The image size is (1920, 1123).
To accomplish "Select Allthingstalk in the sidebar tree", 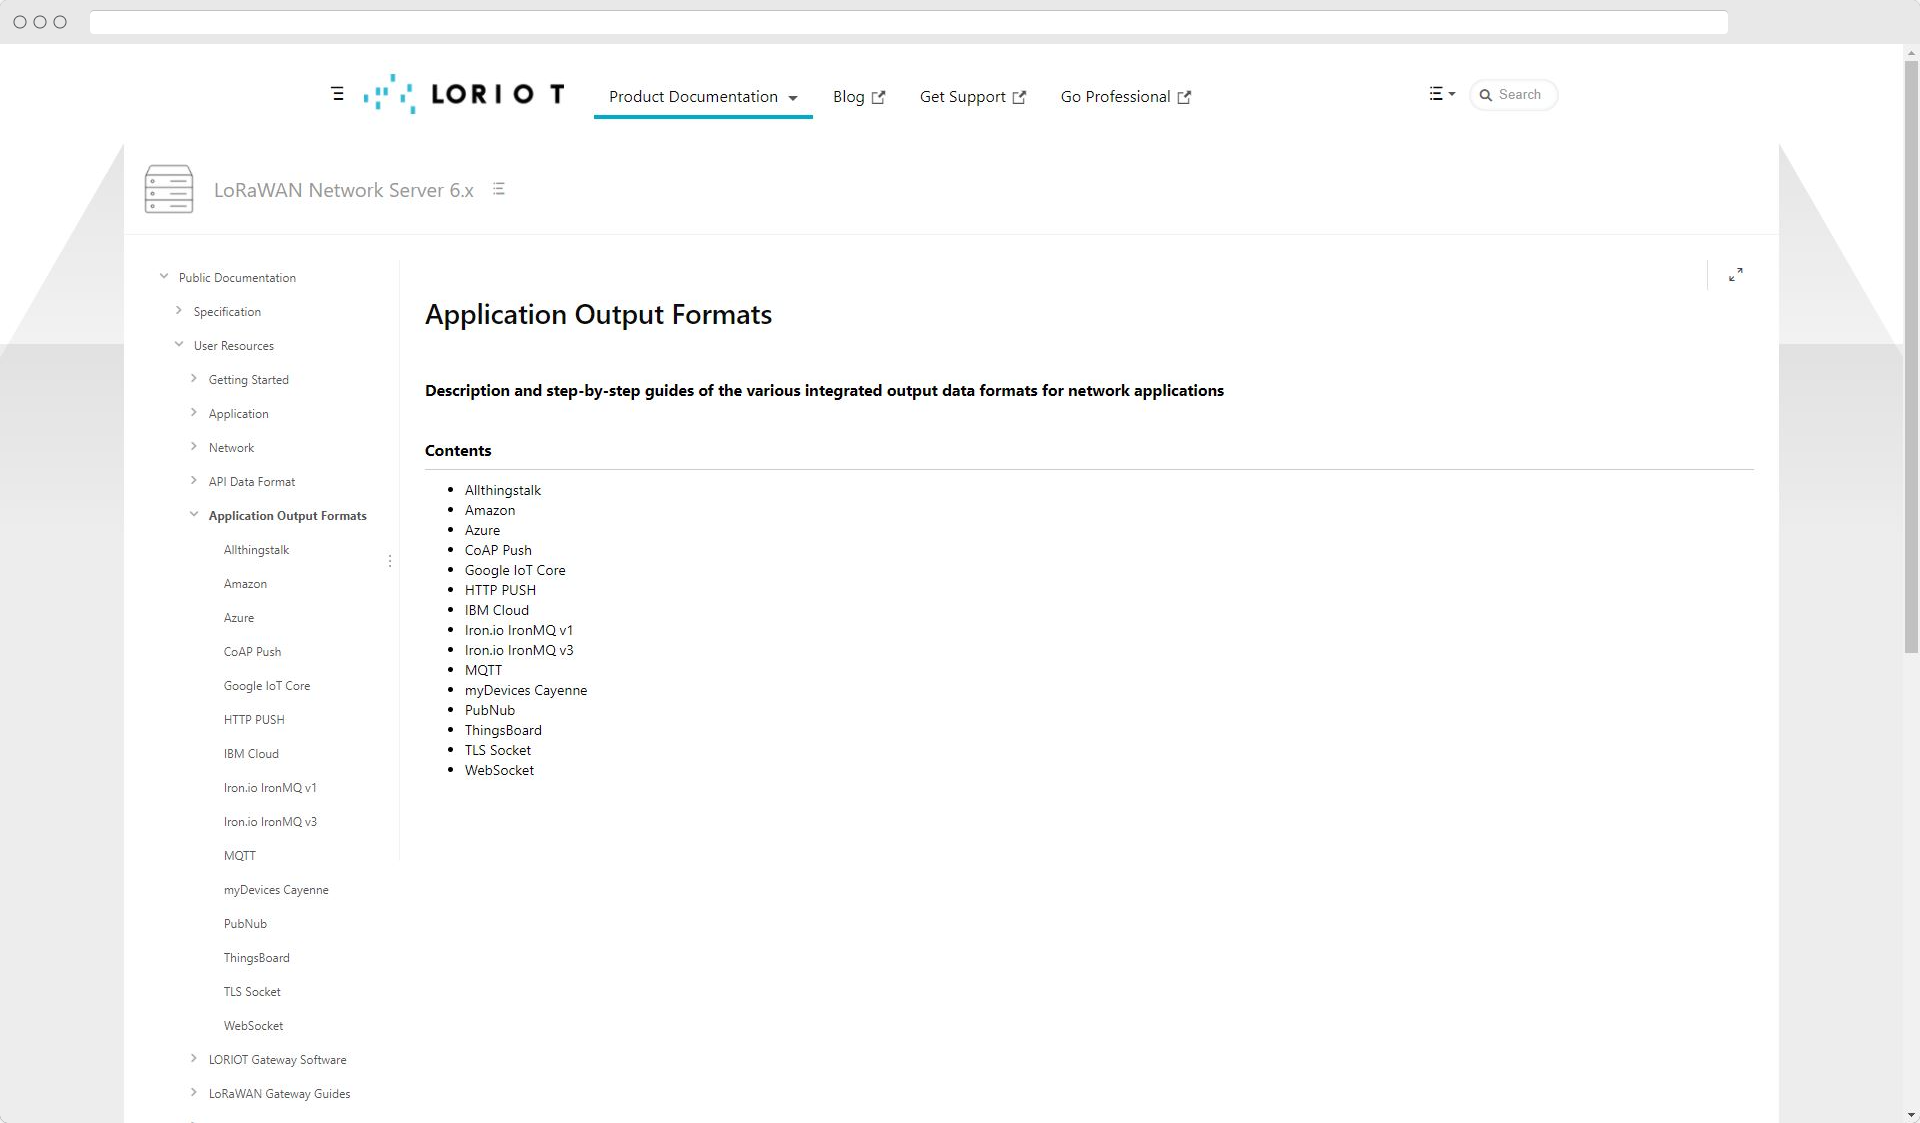I will pos(256,550).
